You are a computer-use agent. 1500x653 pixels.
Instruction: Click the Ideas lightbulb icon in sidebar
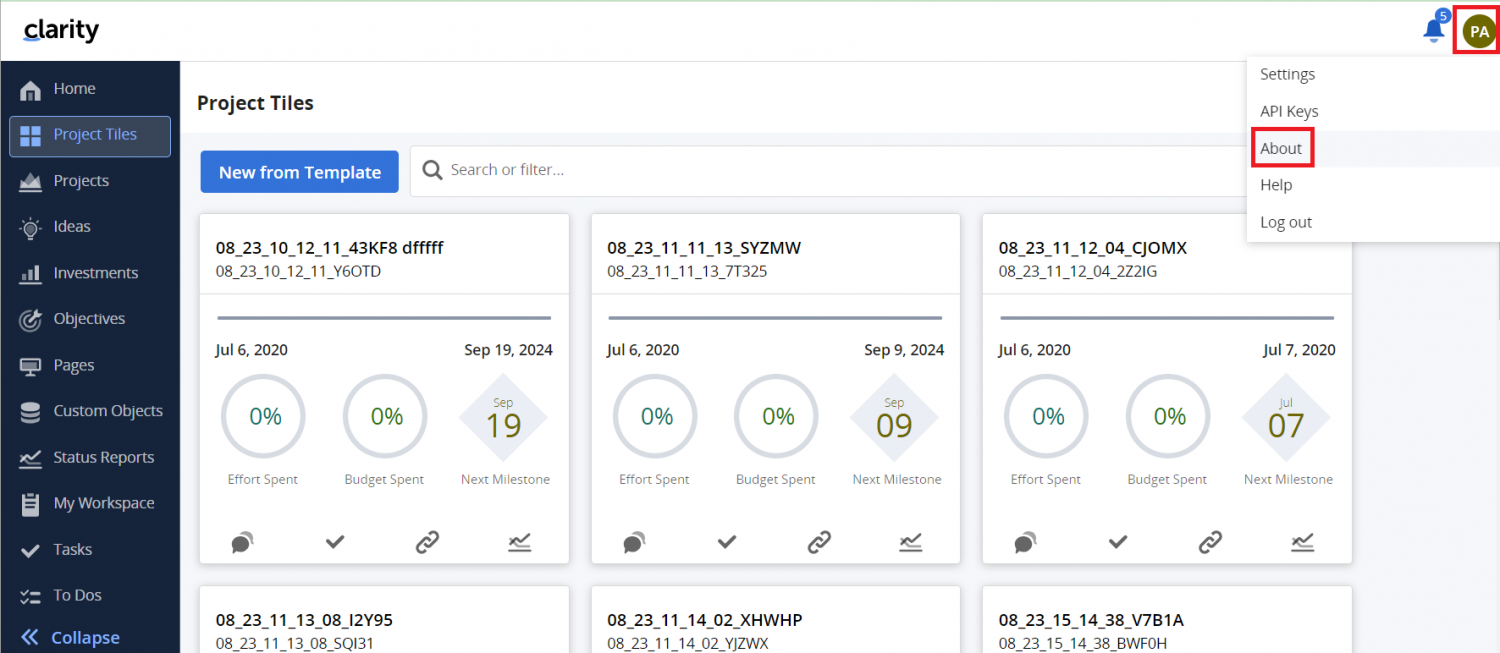tap(31, 227)
